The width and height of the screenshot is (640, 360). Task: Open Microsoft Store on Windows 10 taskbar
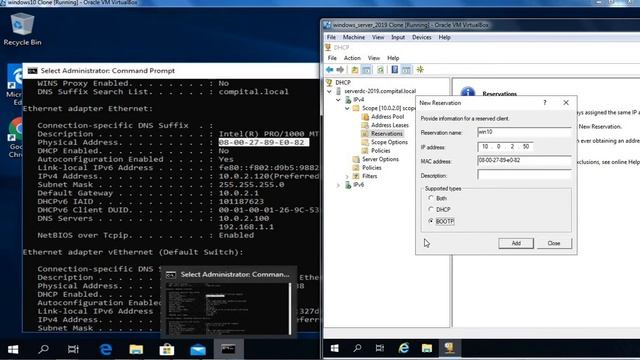coord(167,349)
